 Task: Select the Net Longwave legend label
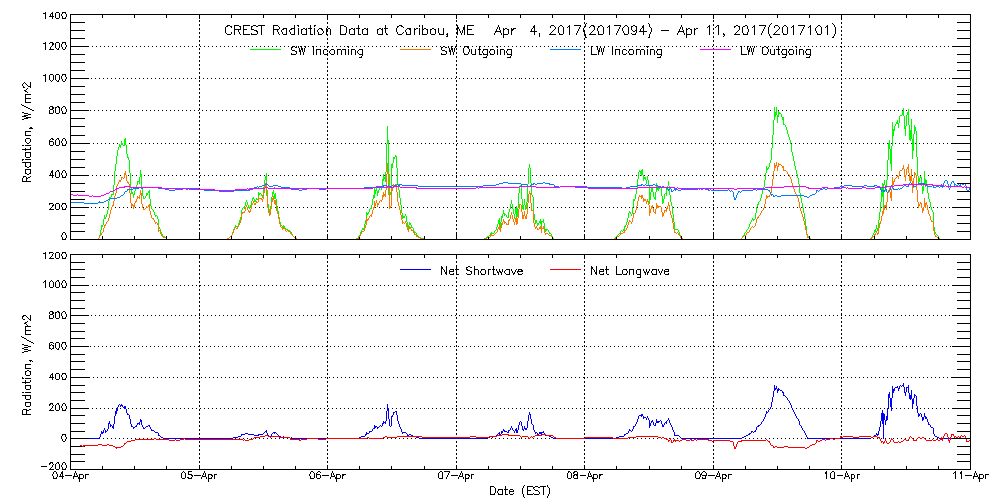(629, 271)
